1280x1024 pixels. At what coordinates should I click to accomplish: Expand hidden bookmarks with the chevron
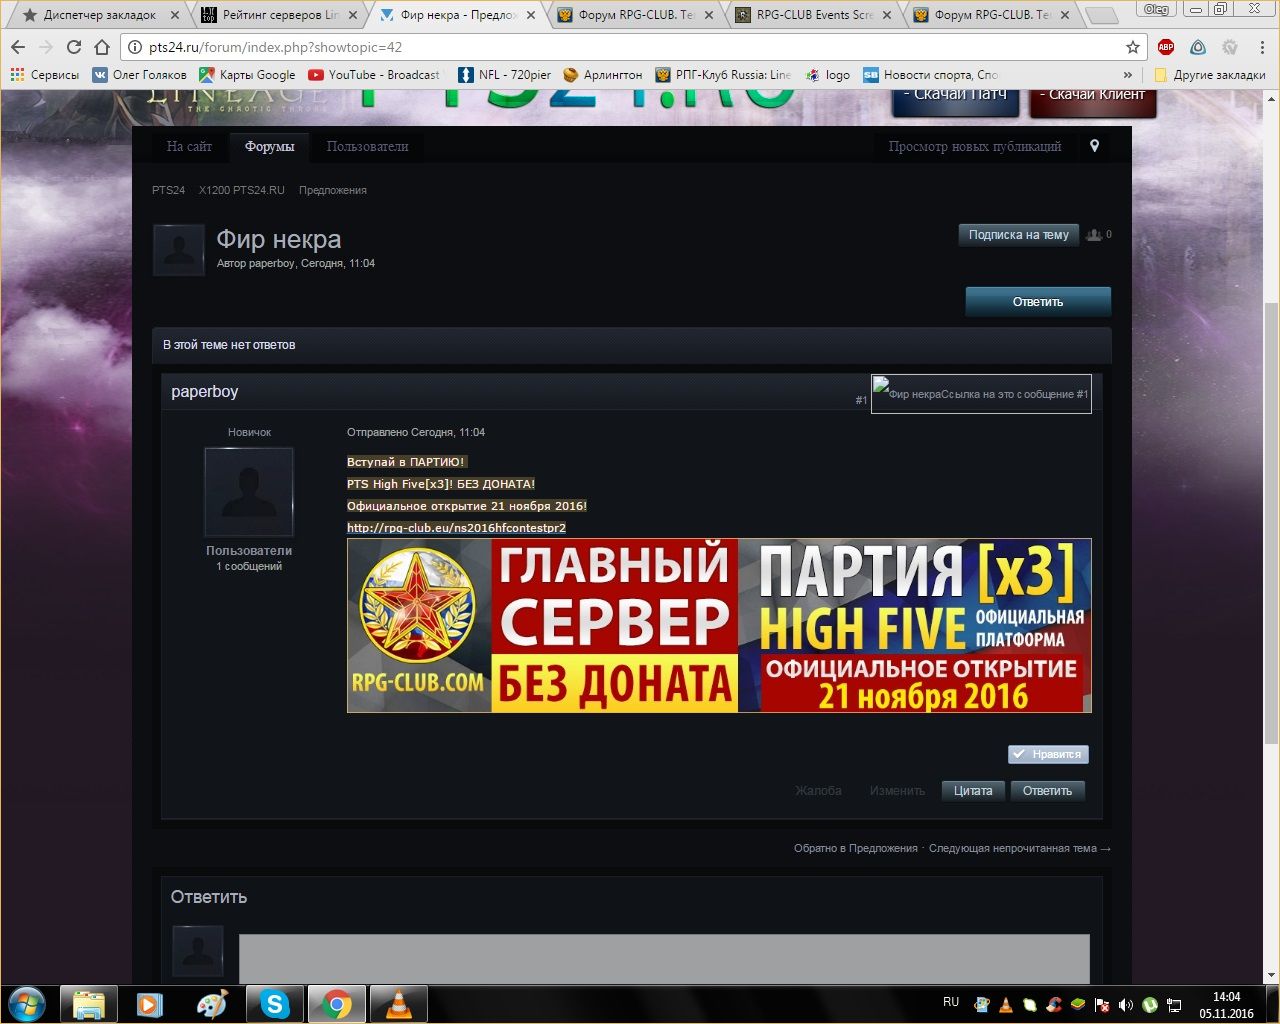click(1128, 75)
